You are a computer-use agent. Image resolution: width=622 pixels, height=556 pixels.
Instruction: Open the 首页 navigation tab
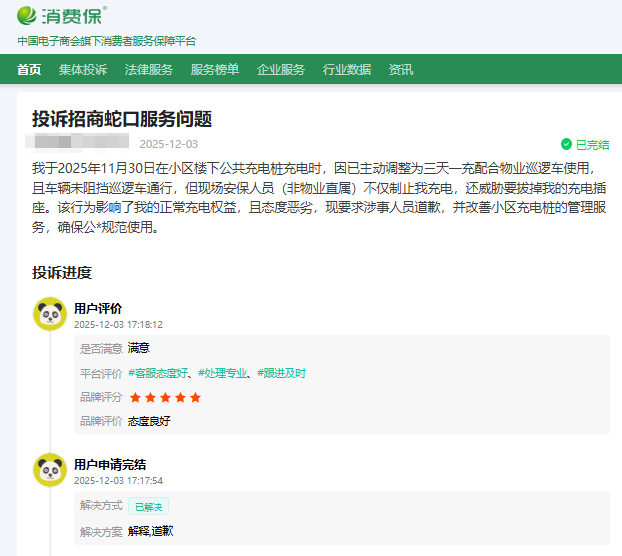(x=29, y=69)
